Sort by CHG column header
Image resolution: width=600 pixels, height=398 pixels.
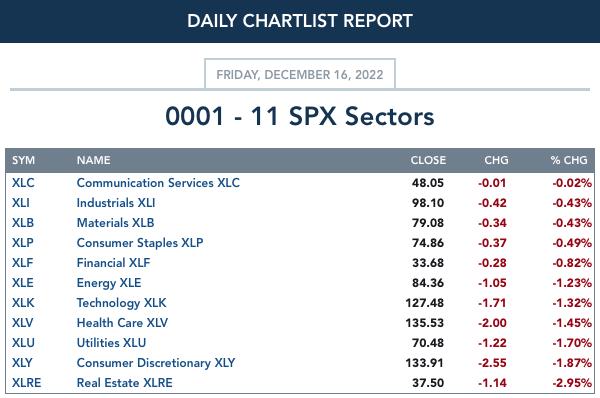coord(496,160)
